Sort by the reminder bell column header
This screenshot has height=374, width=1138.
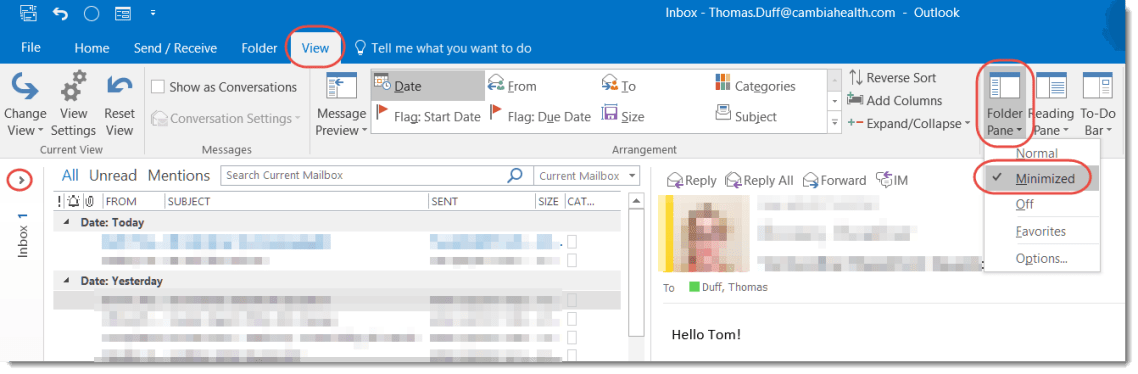pyautogui.click(x=73, y=201)
